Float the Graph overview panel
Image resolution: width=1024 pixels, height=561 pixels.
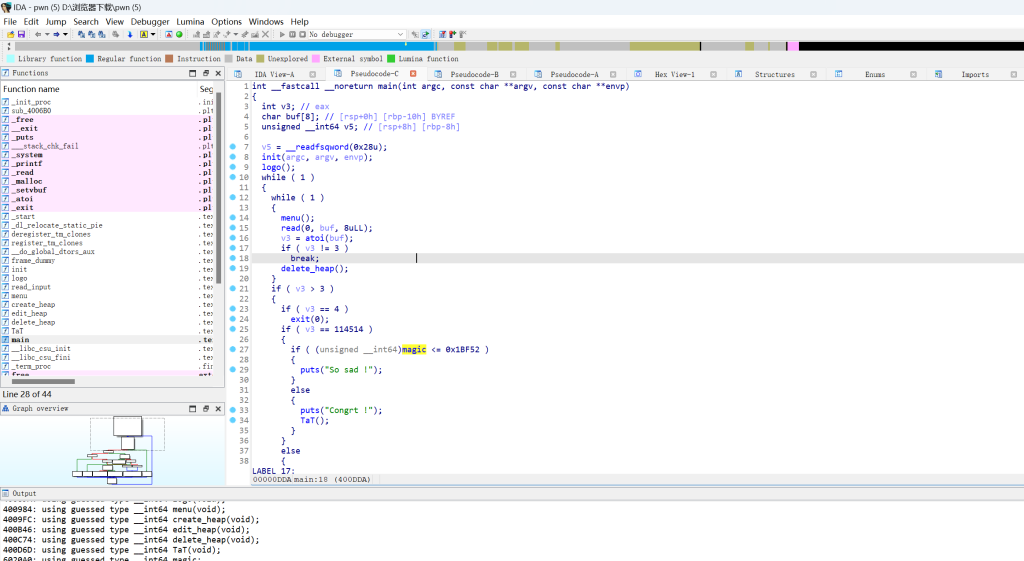coord(205,408)
